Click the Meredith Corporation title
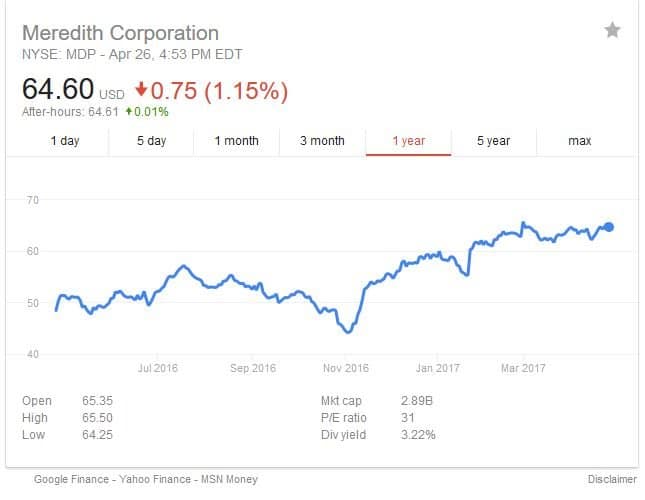 [120, 33]
